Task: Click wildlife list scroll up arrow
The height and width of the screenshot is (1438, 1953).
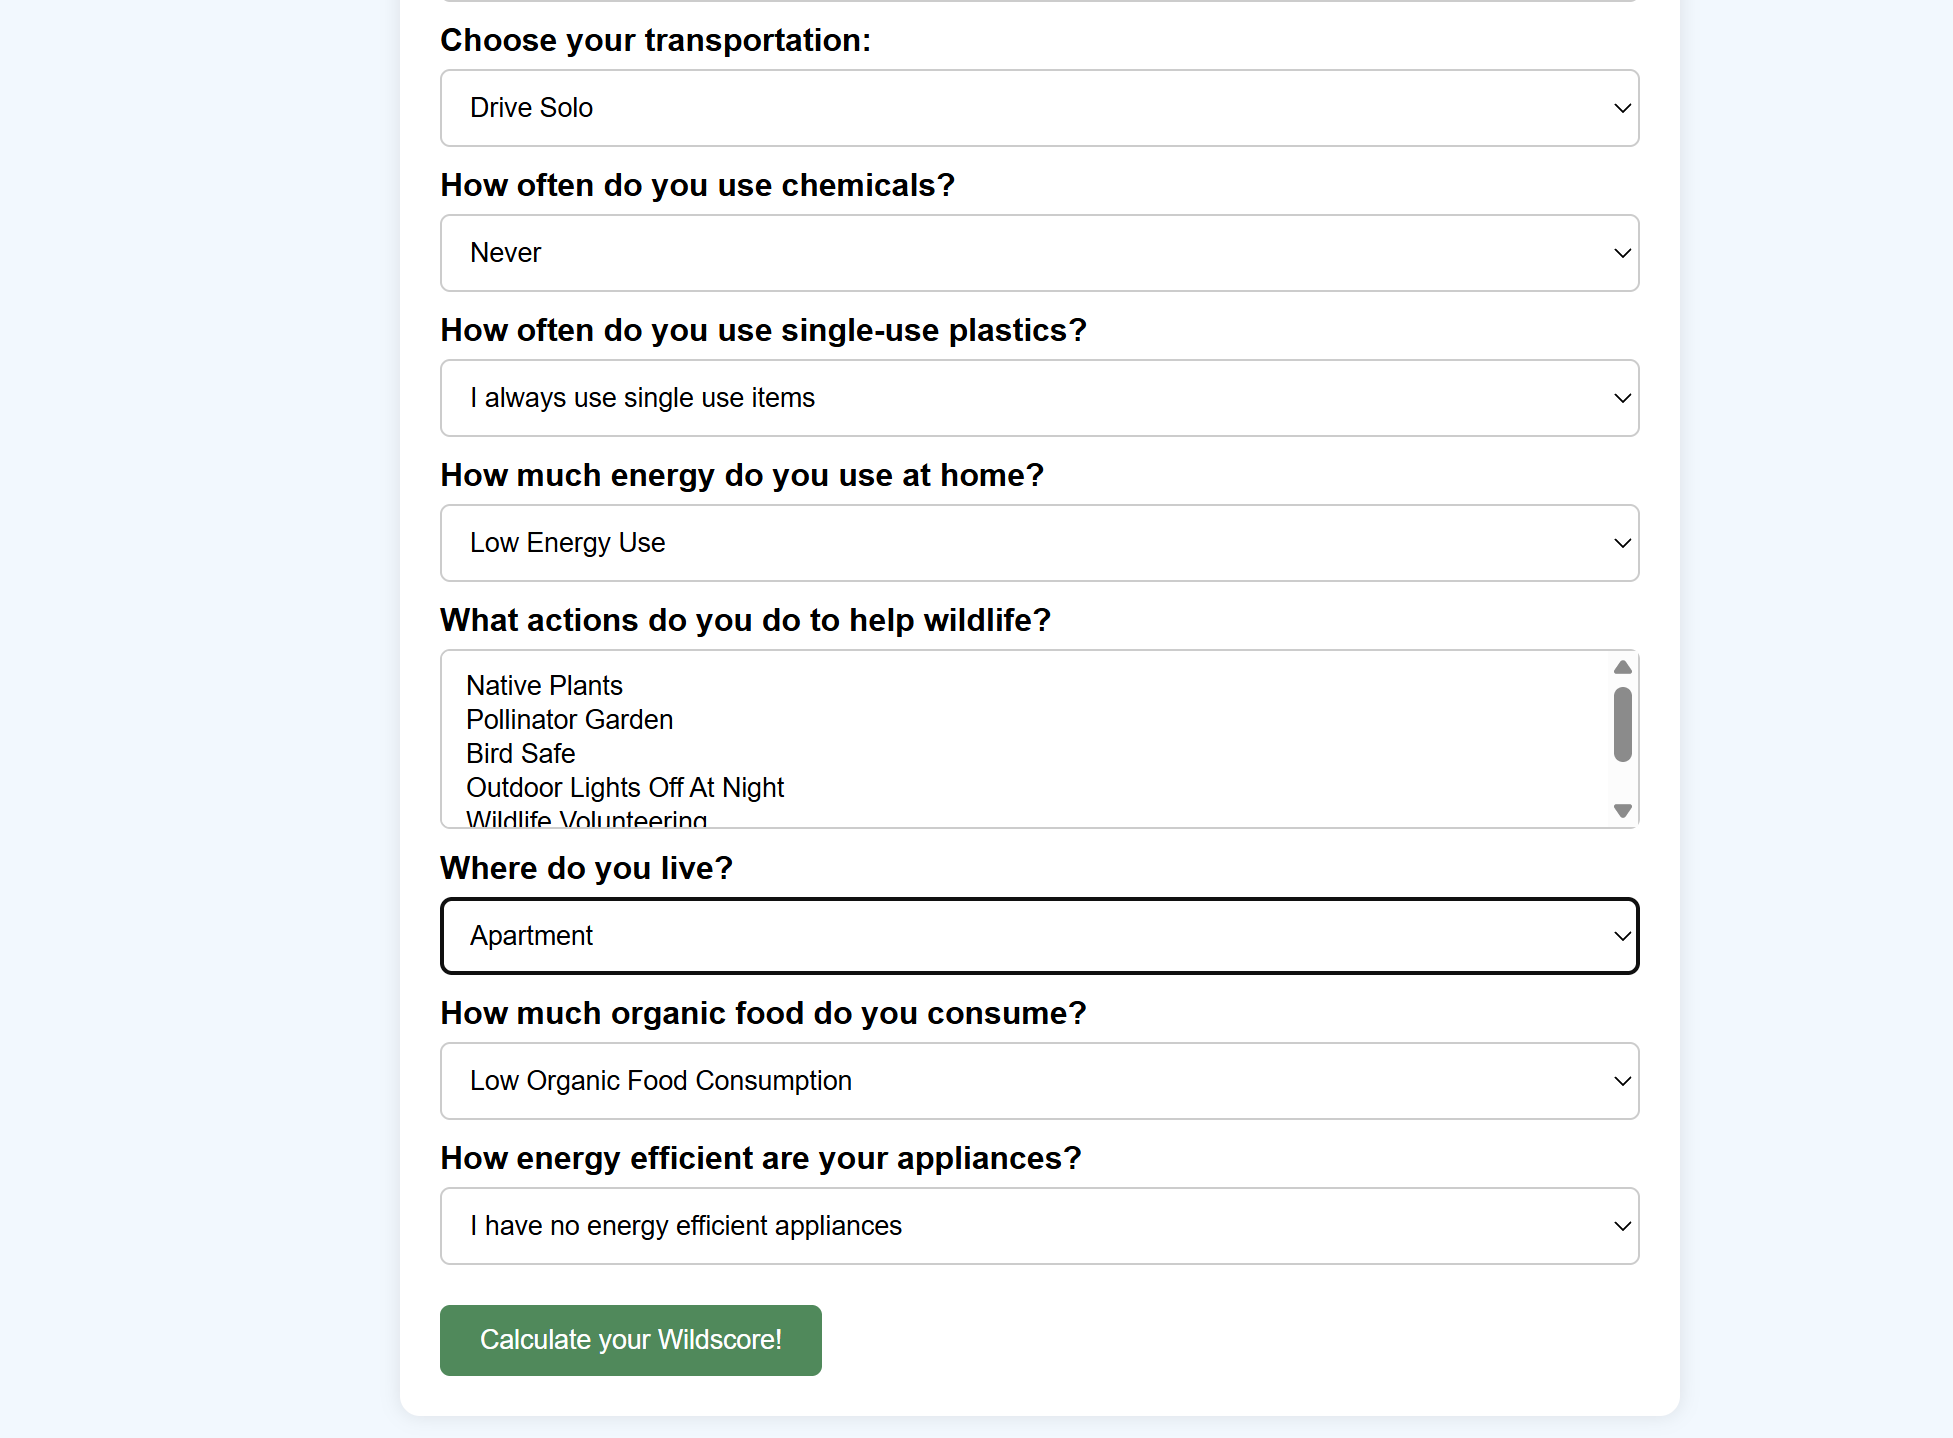Action: [1622, 667]
